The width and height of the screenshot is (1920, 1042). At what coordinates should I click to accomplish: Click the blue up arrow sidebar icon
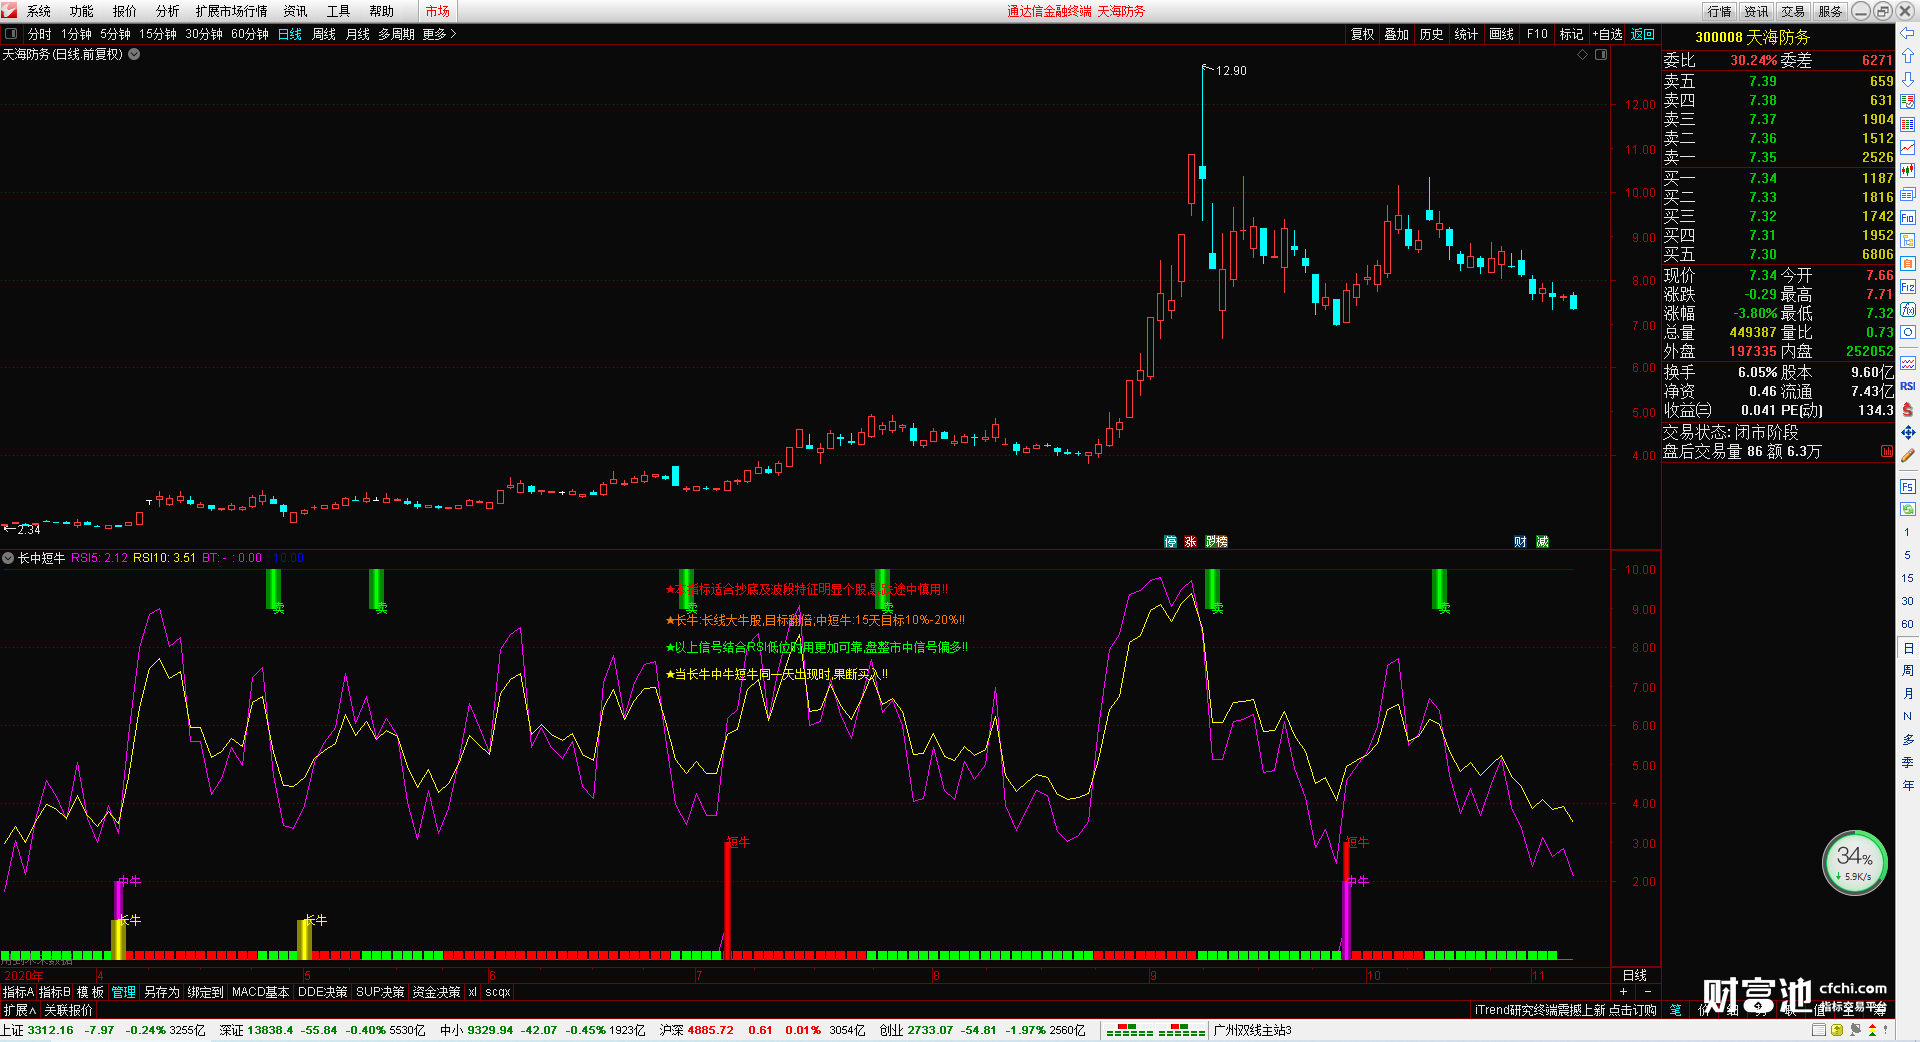pyautogui.click(x=1908, y=56)
